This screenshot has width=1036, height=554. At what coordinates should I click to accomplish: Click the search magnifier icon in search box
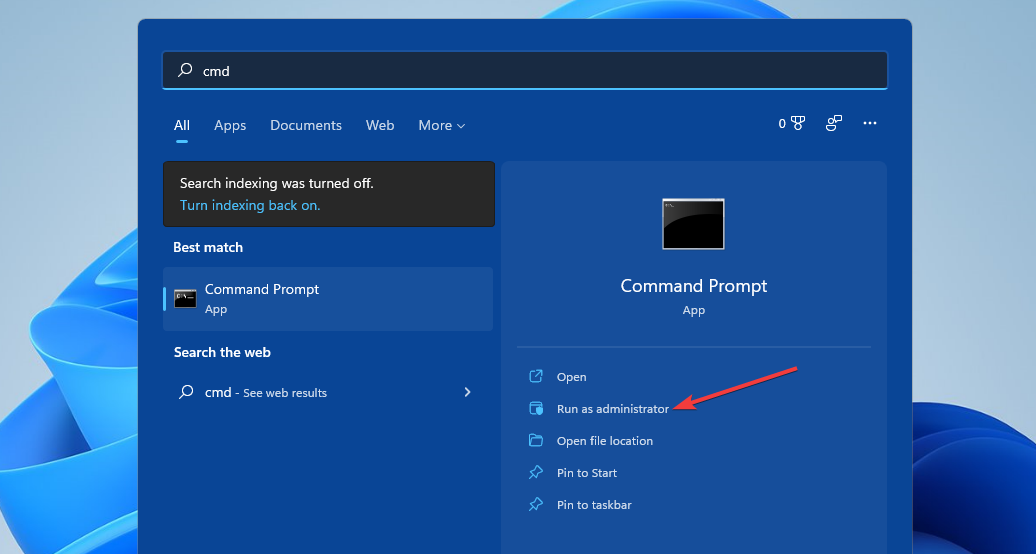coord(185,69)
